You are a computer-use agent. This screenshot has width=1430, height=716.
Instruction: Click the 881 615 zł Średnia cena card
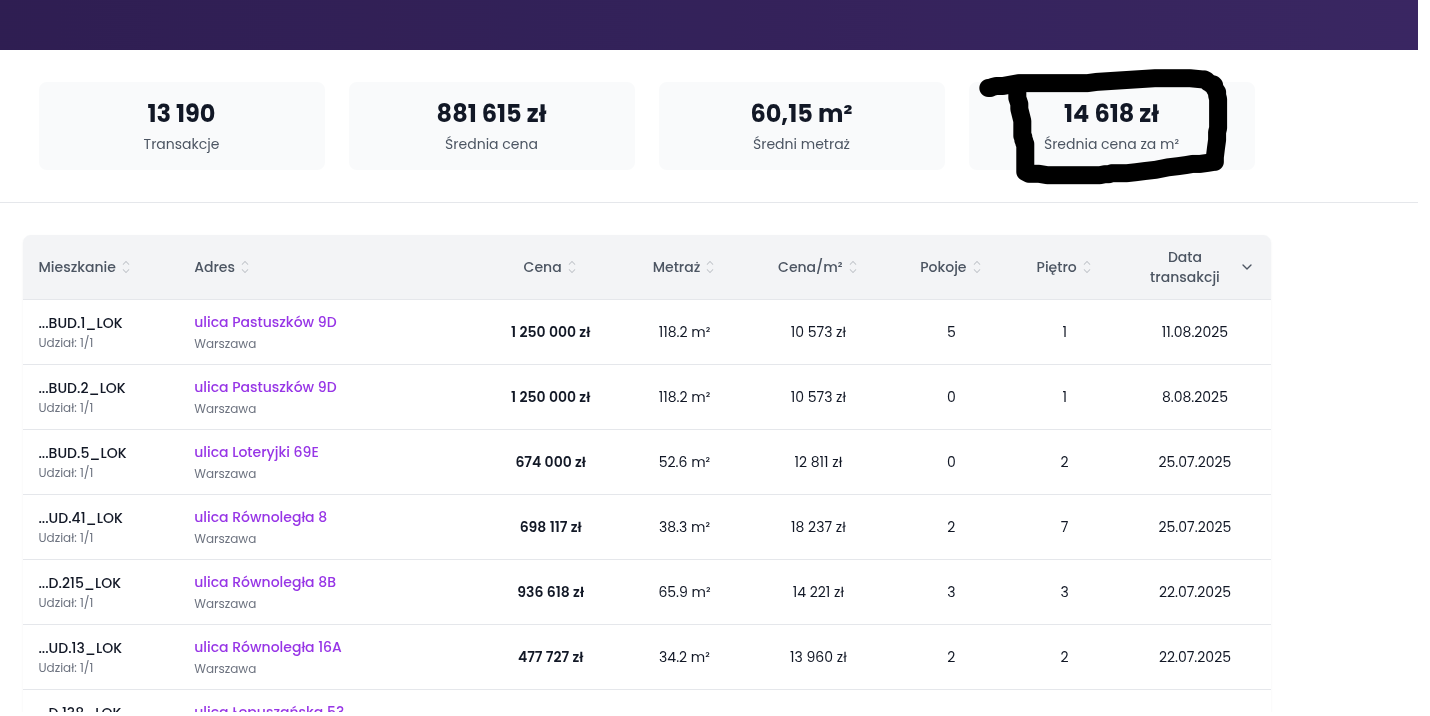point(491,126)
